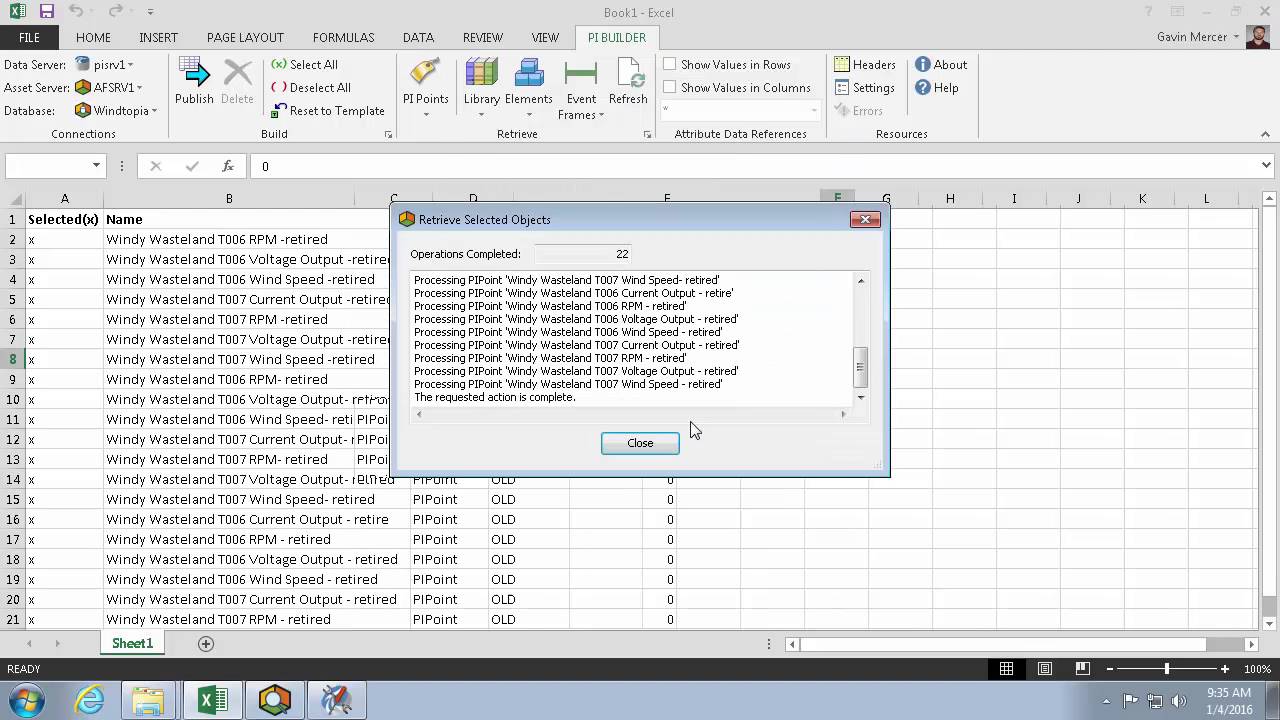Open the Build group dialog launcher
This screenshot has width=1280, height=720.
(388, 134)
